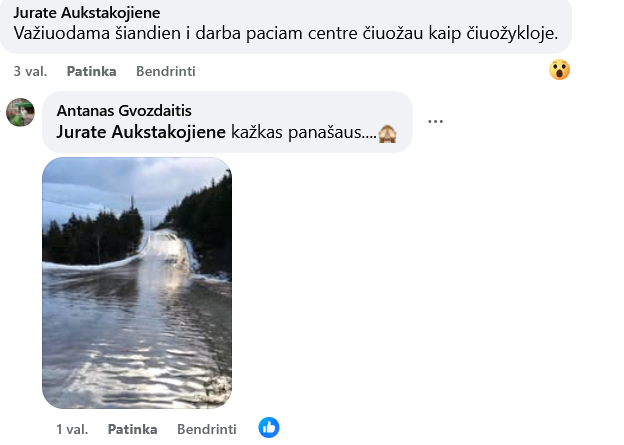This screenshot has width=624, height=445.
Task: Open the '3 val.' timestamp link
Action: (x=30, y=71)
